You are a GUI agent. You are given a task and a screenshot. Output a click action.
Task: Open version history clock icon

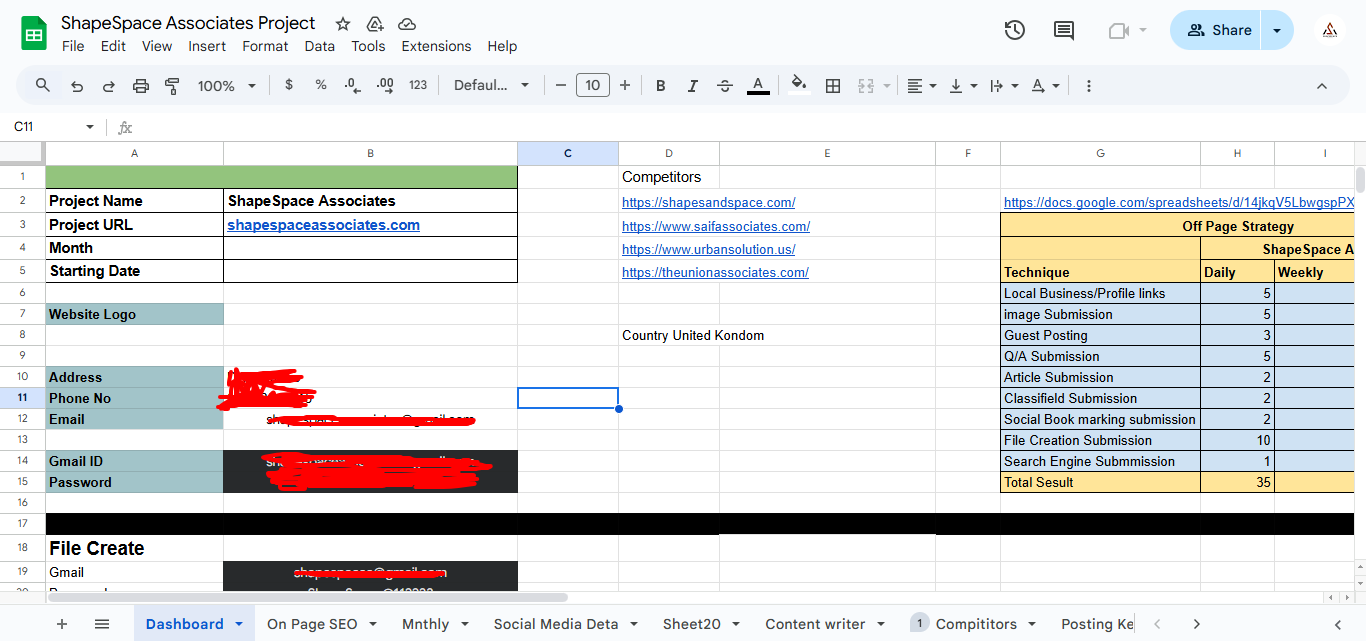1014,30
